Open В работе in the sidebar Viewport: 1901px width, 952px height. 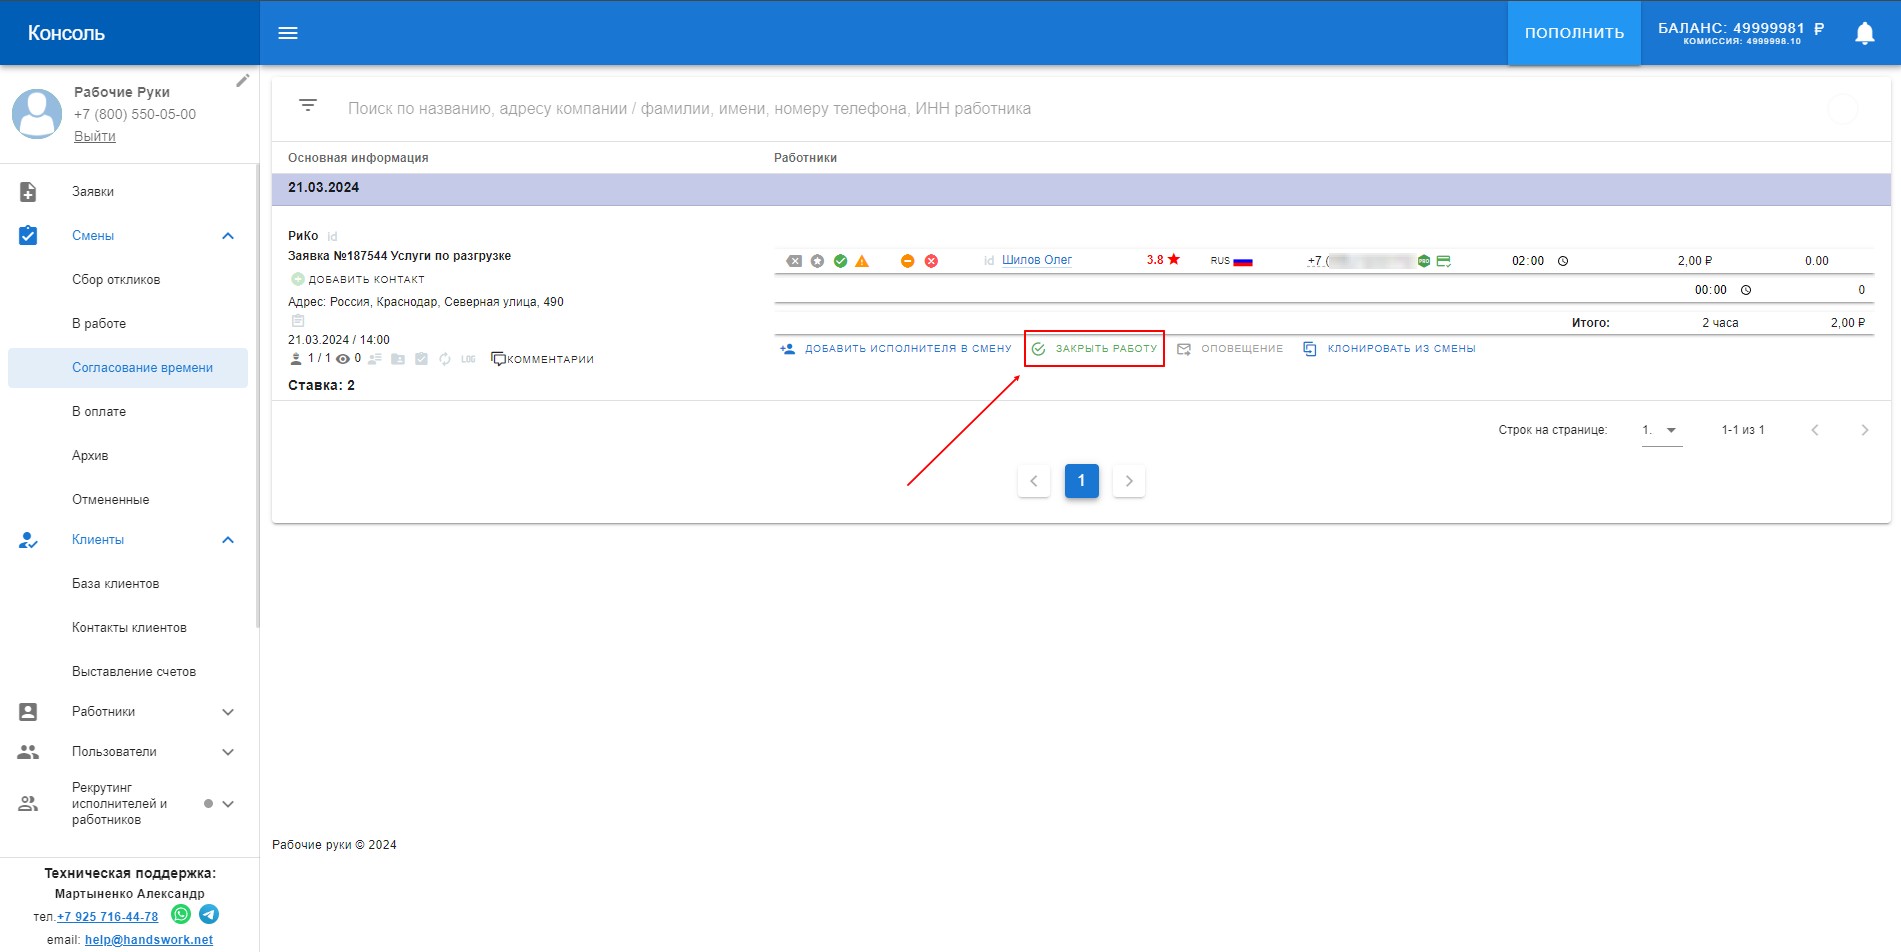99,324
